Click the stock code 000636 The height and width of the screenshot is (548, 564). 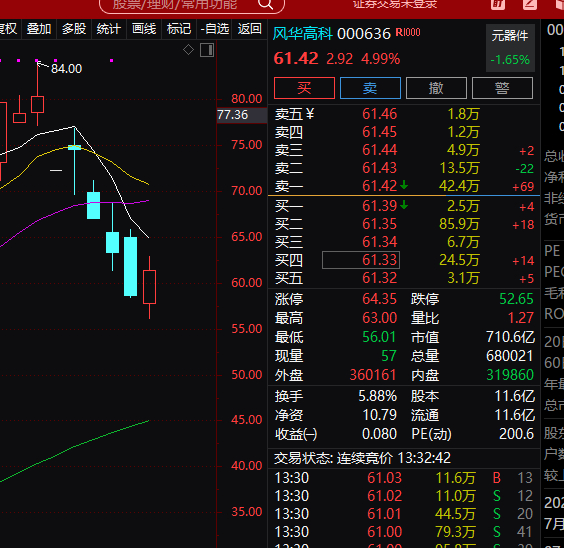[x=364, y=34]
